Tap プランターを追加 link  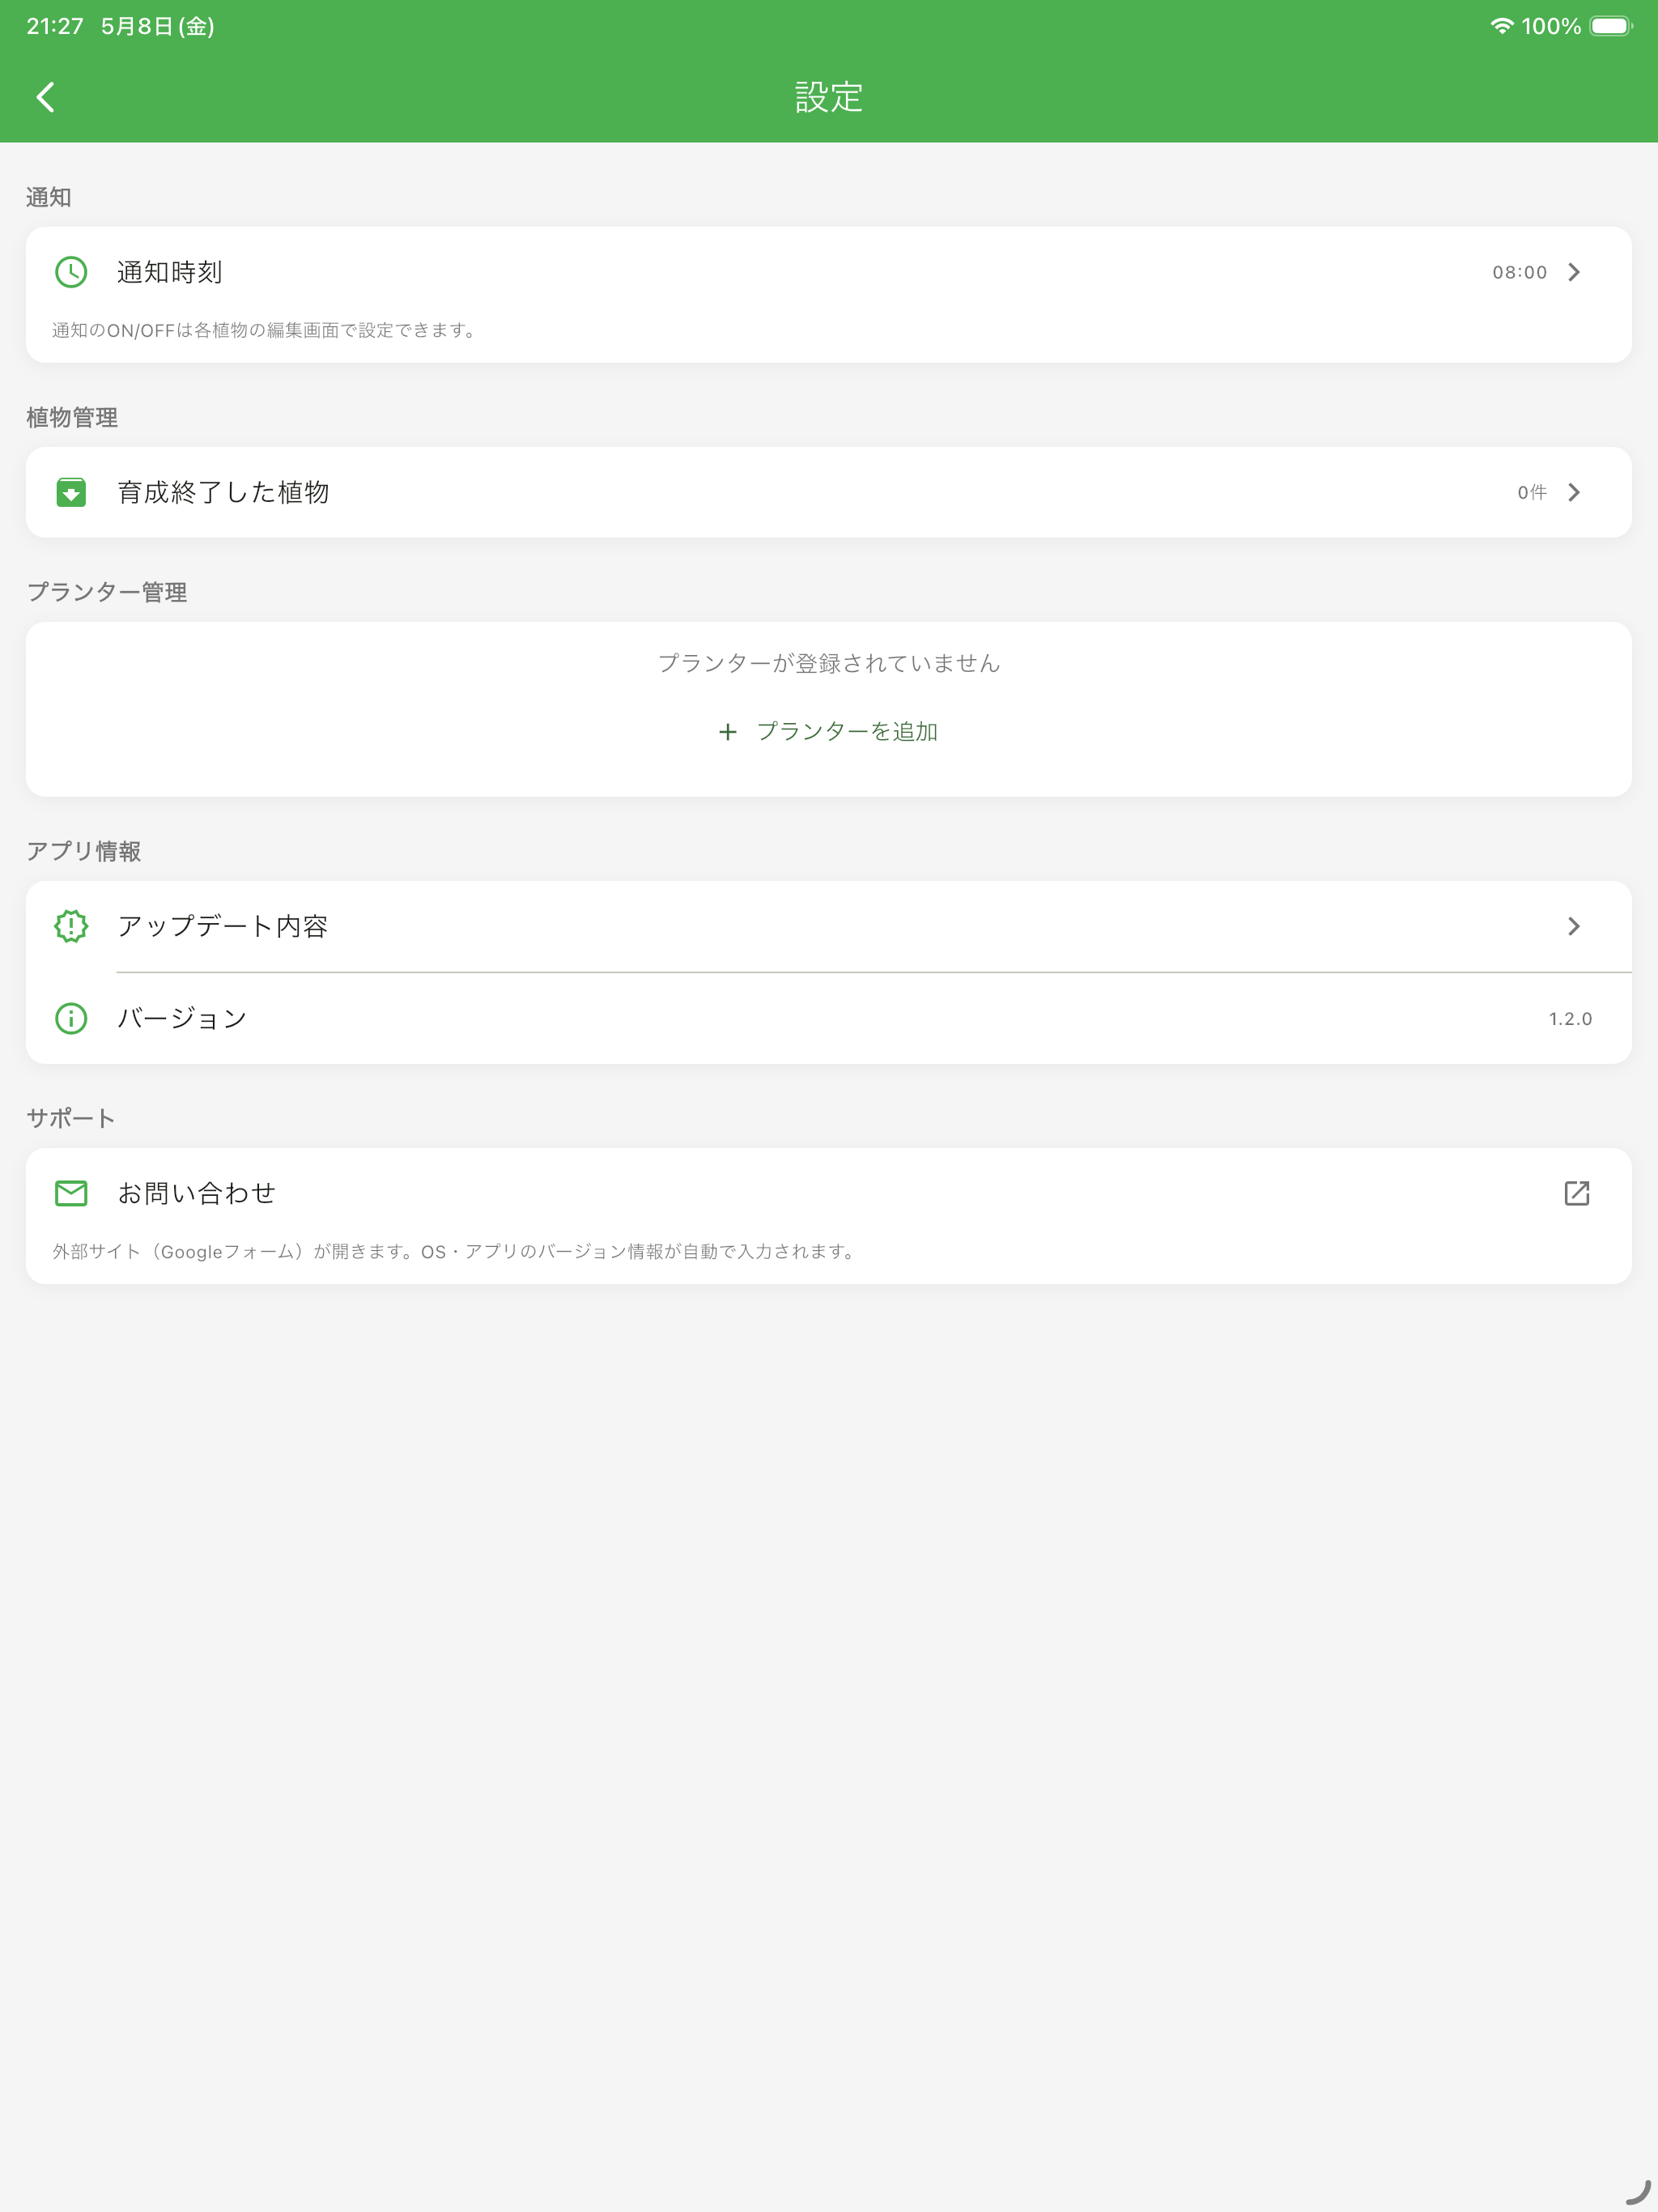point(847,732)
